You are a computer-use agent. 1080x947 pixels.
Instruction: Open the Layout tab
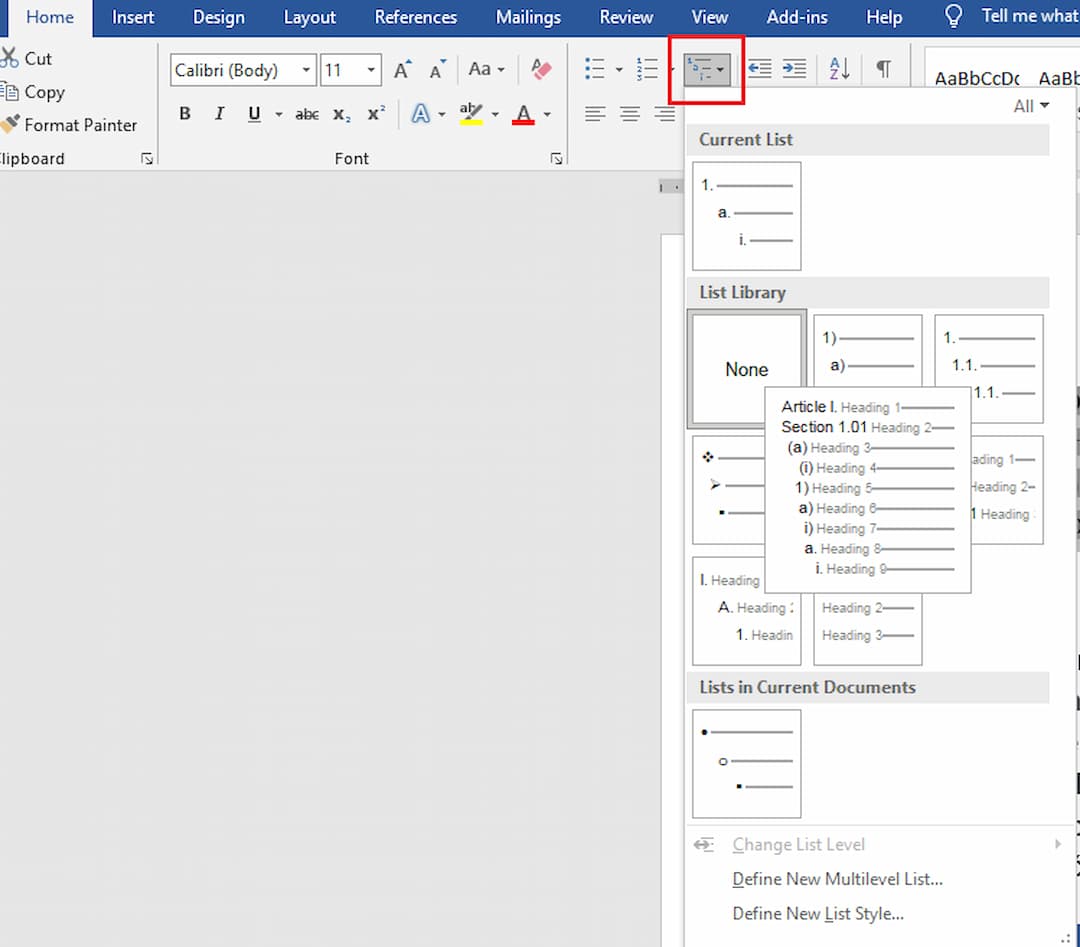(x=309, y=17)
